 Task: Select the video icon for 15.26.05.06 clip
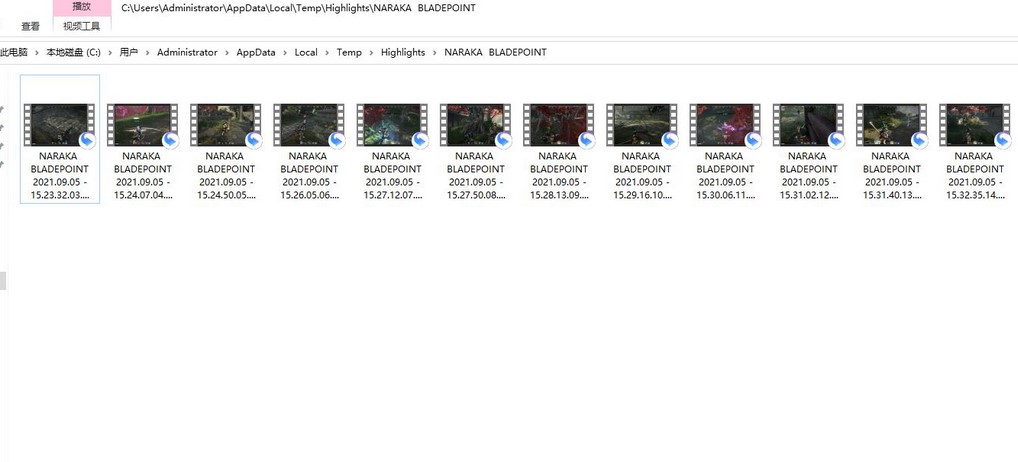[308, 125]
